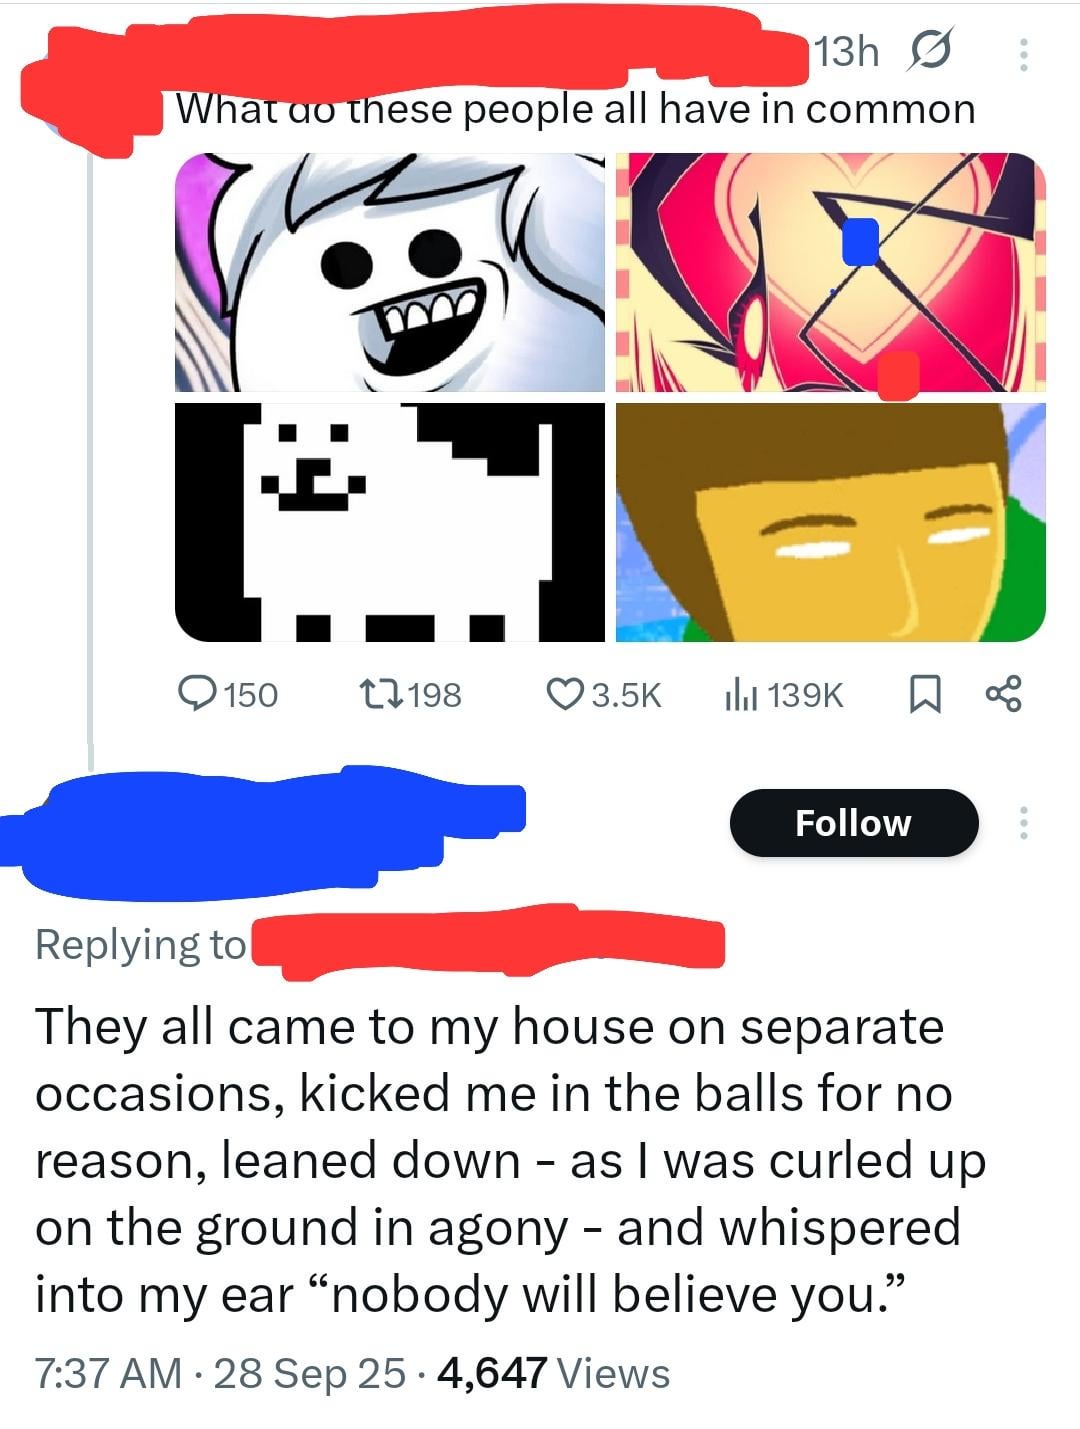Open the pixelated white dog image
Image resolution: width=1080 pixels, height=1429 pixels.
tap(390, 522)
